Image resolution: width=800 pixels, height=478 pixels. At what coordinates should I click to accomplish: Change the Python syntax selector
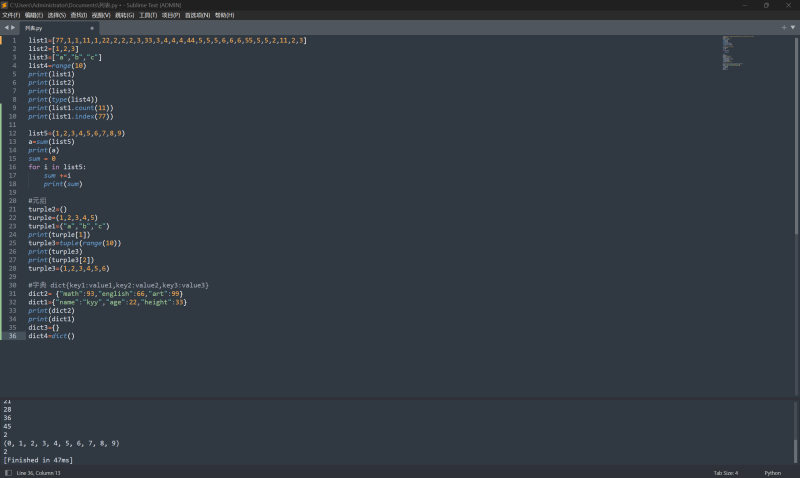(772, 472)
